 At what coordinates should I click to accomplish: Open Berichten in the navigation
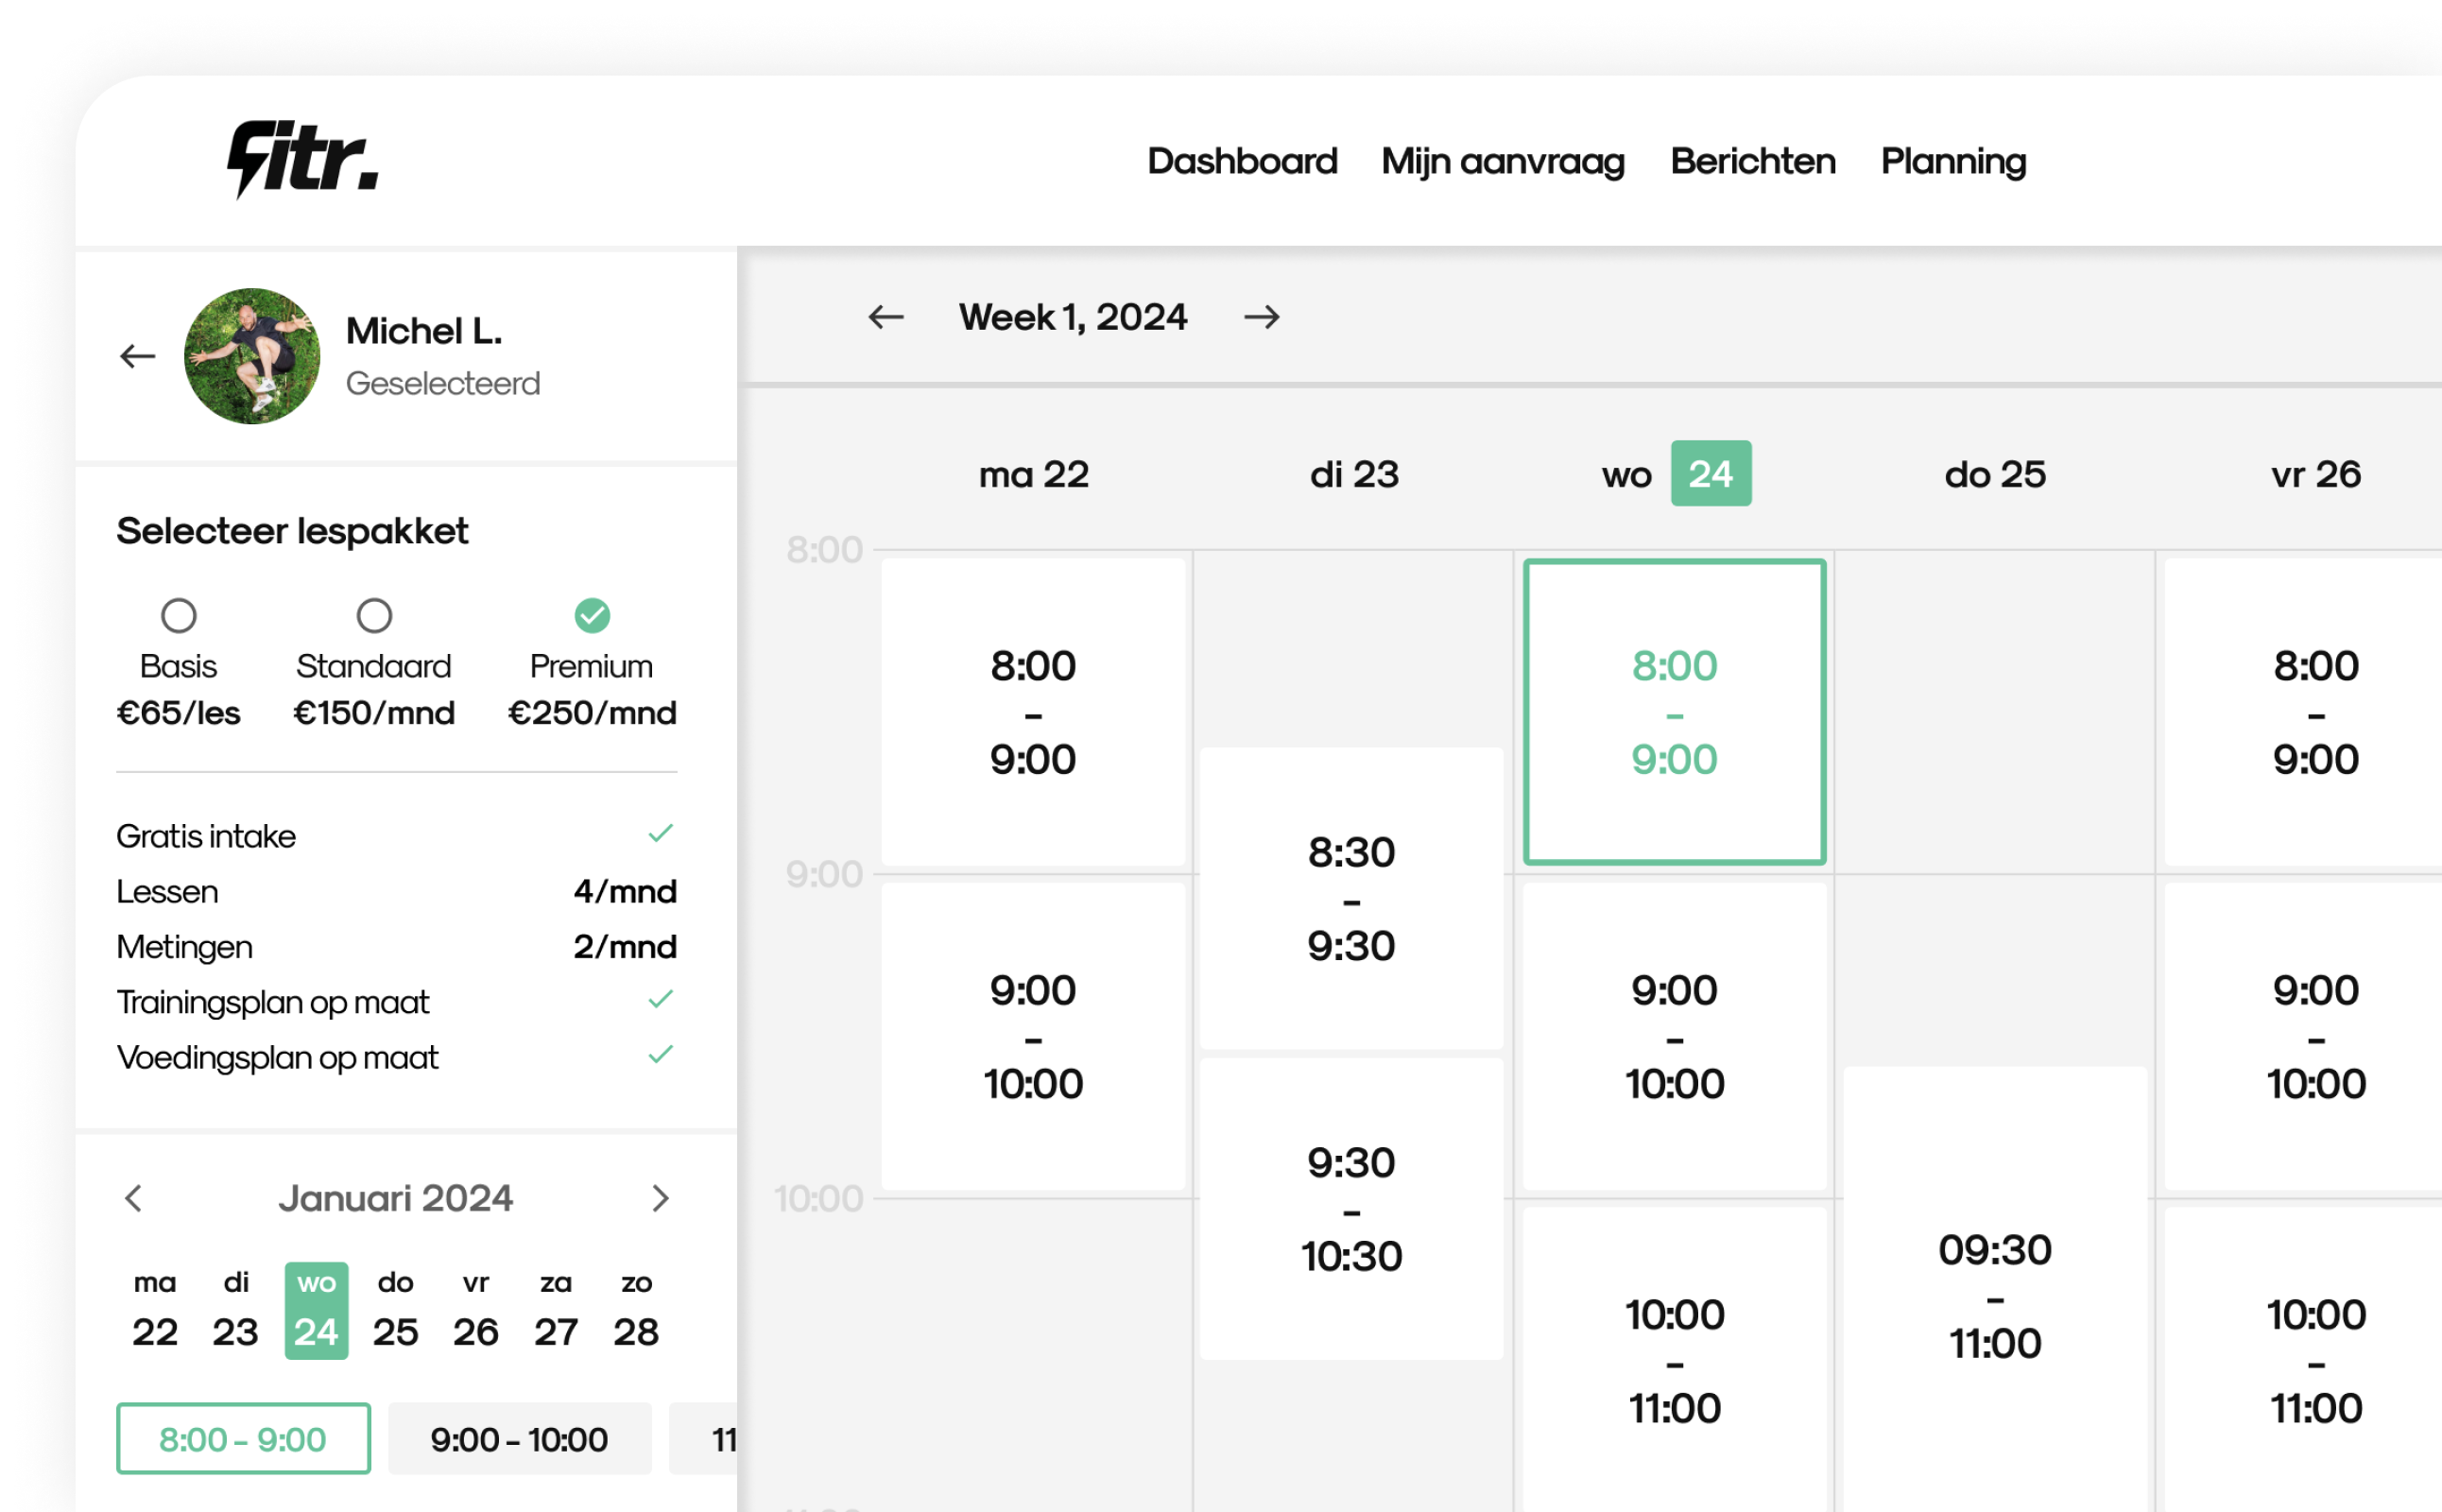tap(1753, 161)
